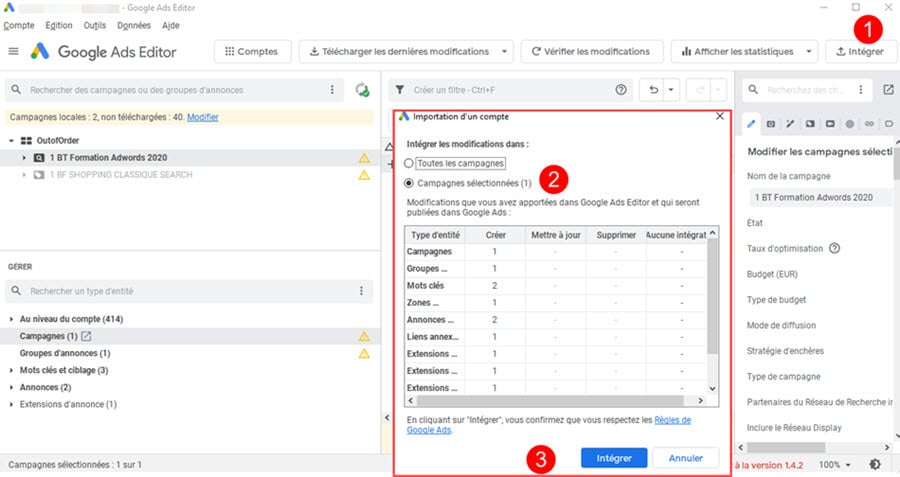
Task: Click warning icon on Groupes d'annonces row
Action: [364, 354]
